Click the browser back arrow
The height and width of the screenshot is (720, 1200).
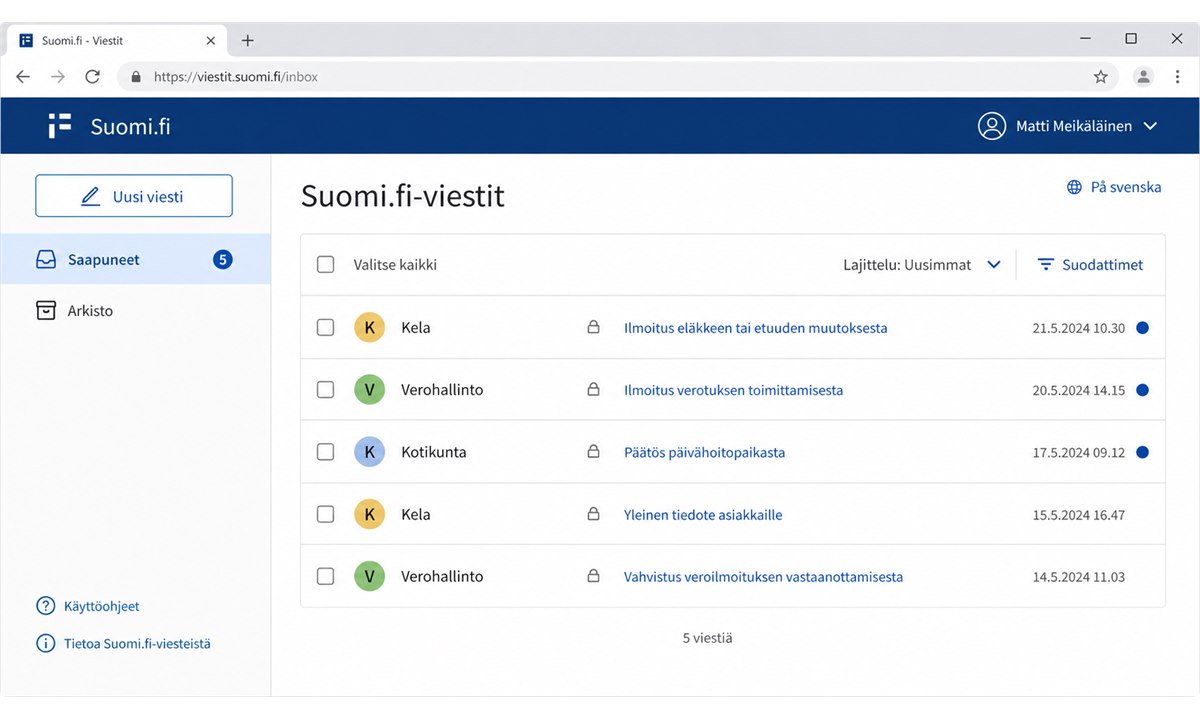(x=23, y=76)
